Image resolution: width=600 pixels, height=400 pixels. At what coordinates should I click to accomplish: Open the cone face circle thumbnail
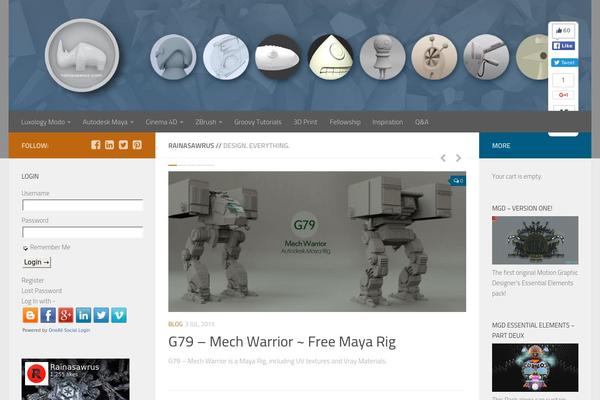click(330, 57)
